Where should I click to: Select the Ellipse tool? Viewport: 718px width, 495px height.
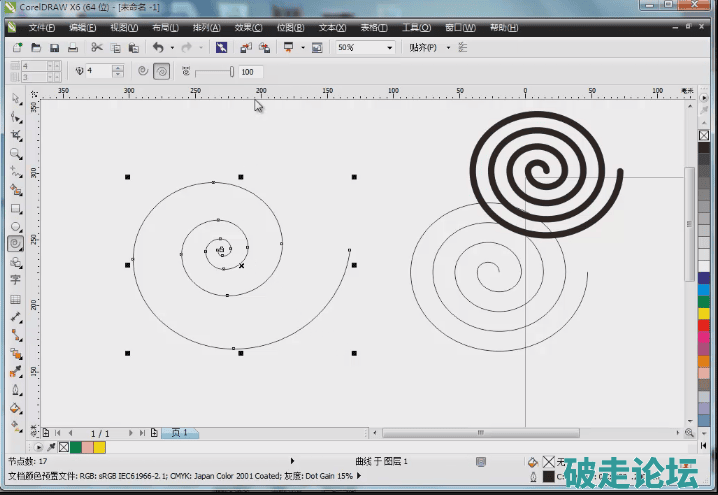[x=16, y=226]
